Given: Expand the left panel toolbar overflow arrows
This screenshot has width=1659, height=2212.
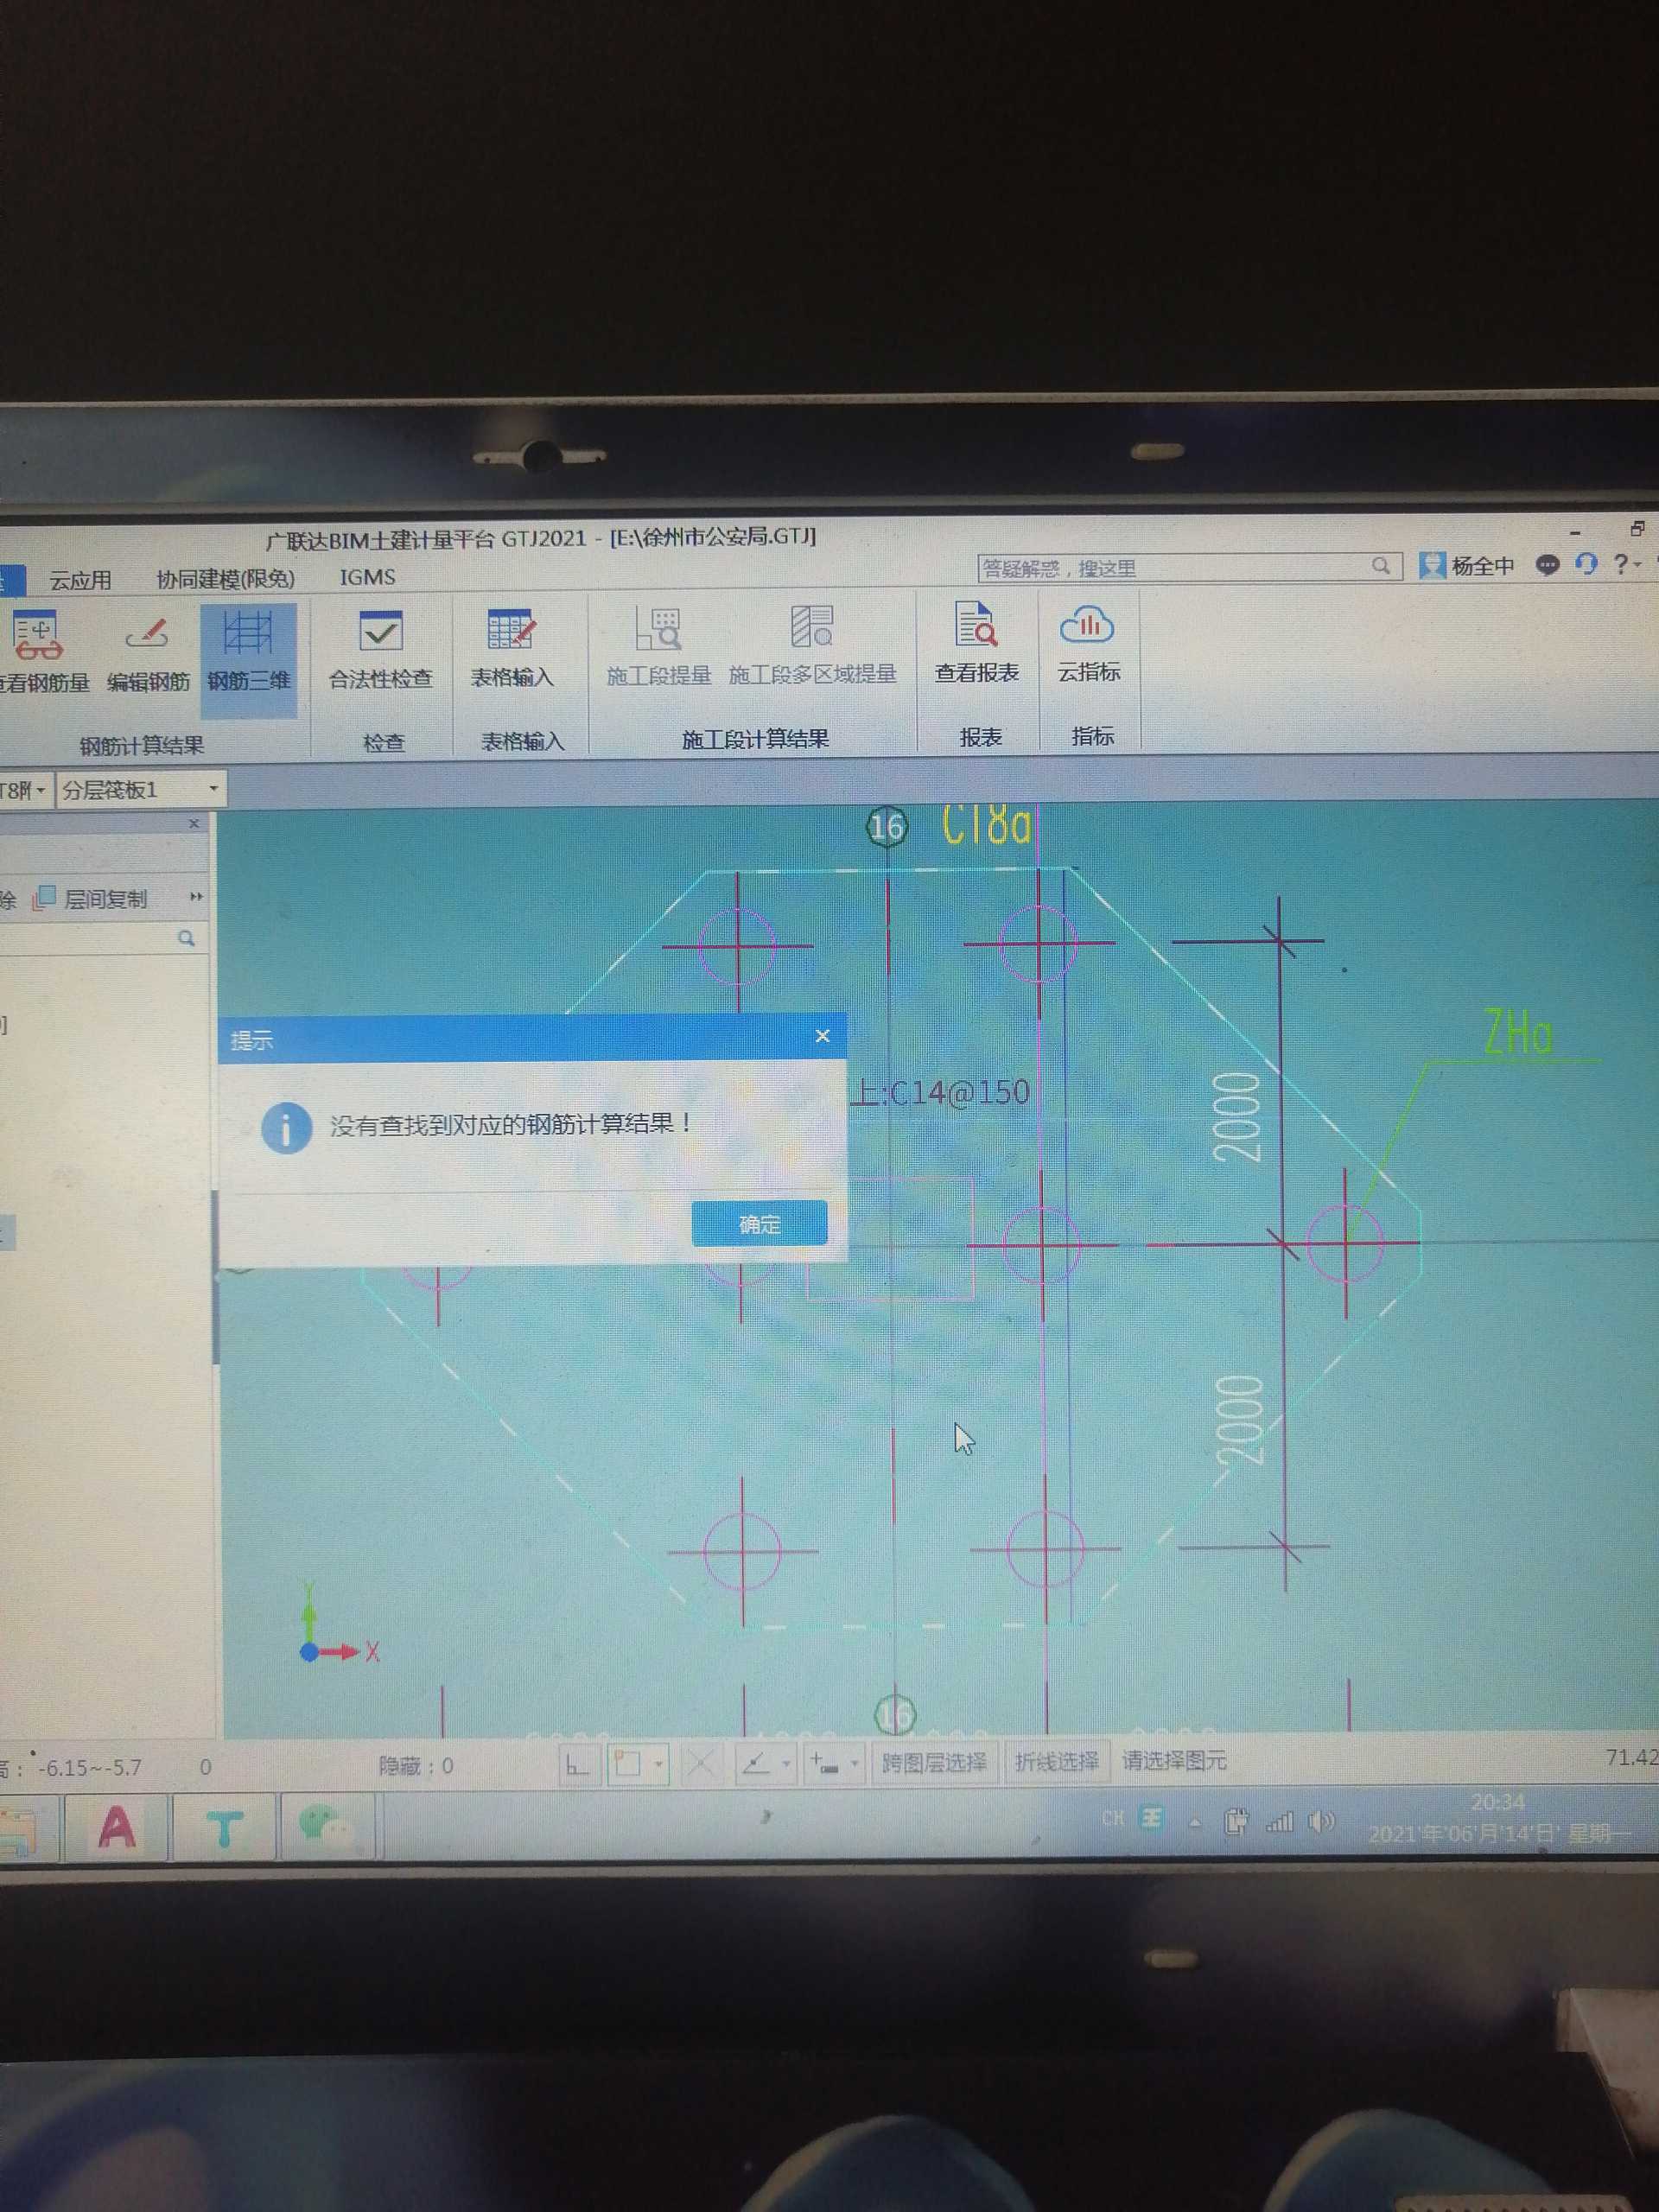Looking at the screenshot, I should click(196, 897).
